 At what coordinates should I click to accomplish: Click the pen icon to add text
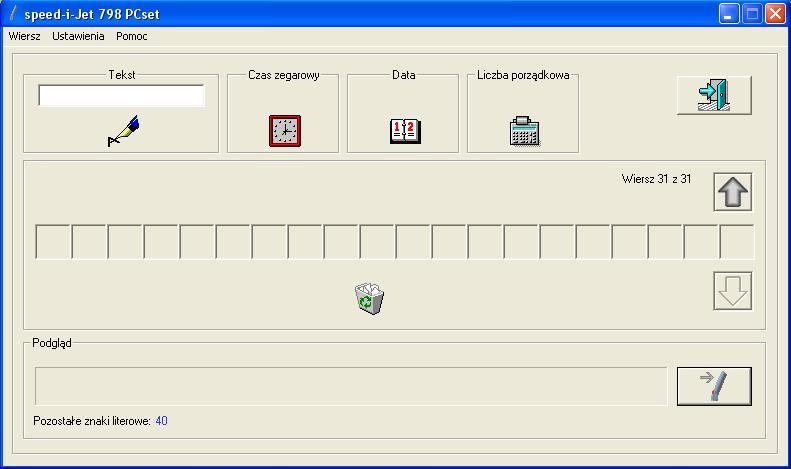pos(123,131)
